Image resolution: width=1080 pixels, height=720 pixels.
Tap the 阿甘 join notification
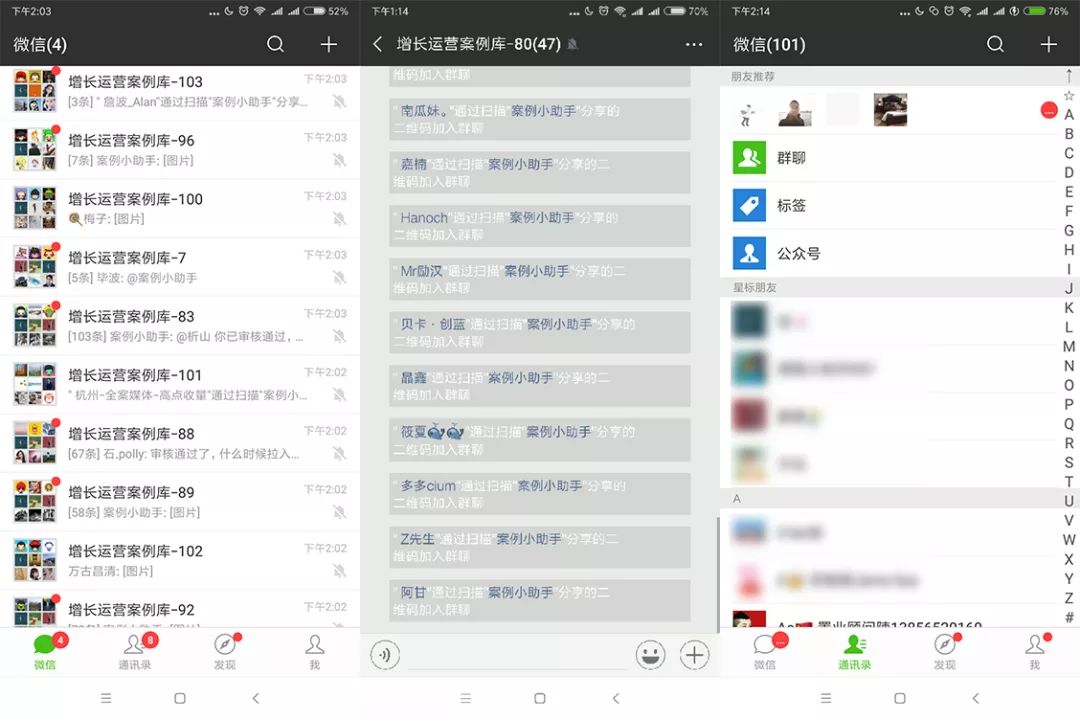(540, 600)
